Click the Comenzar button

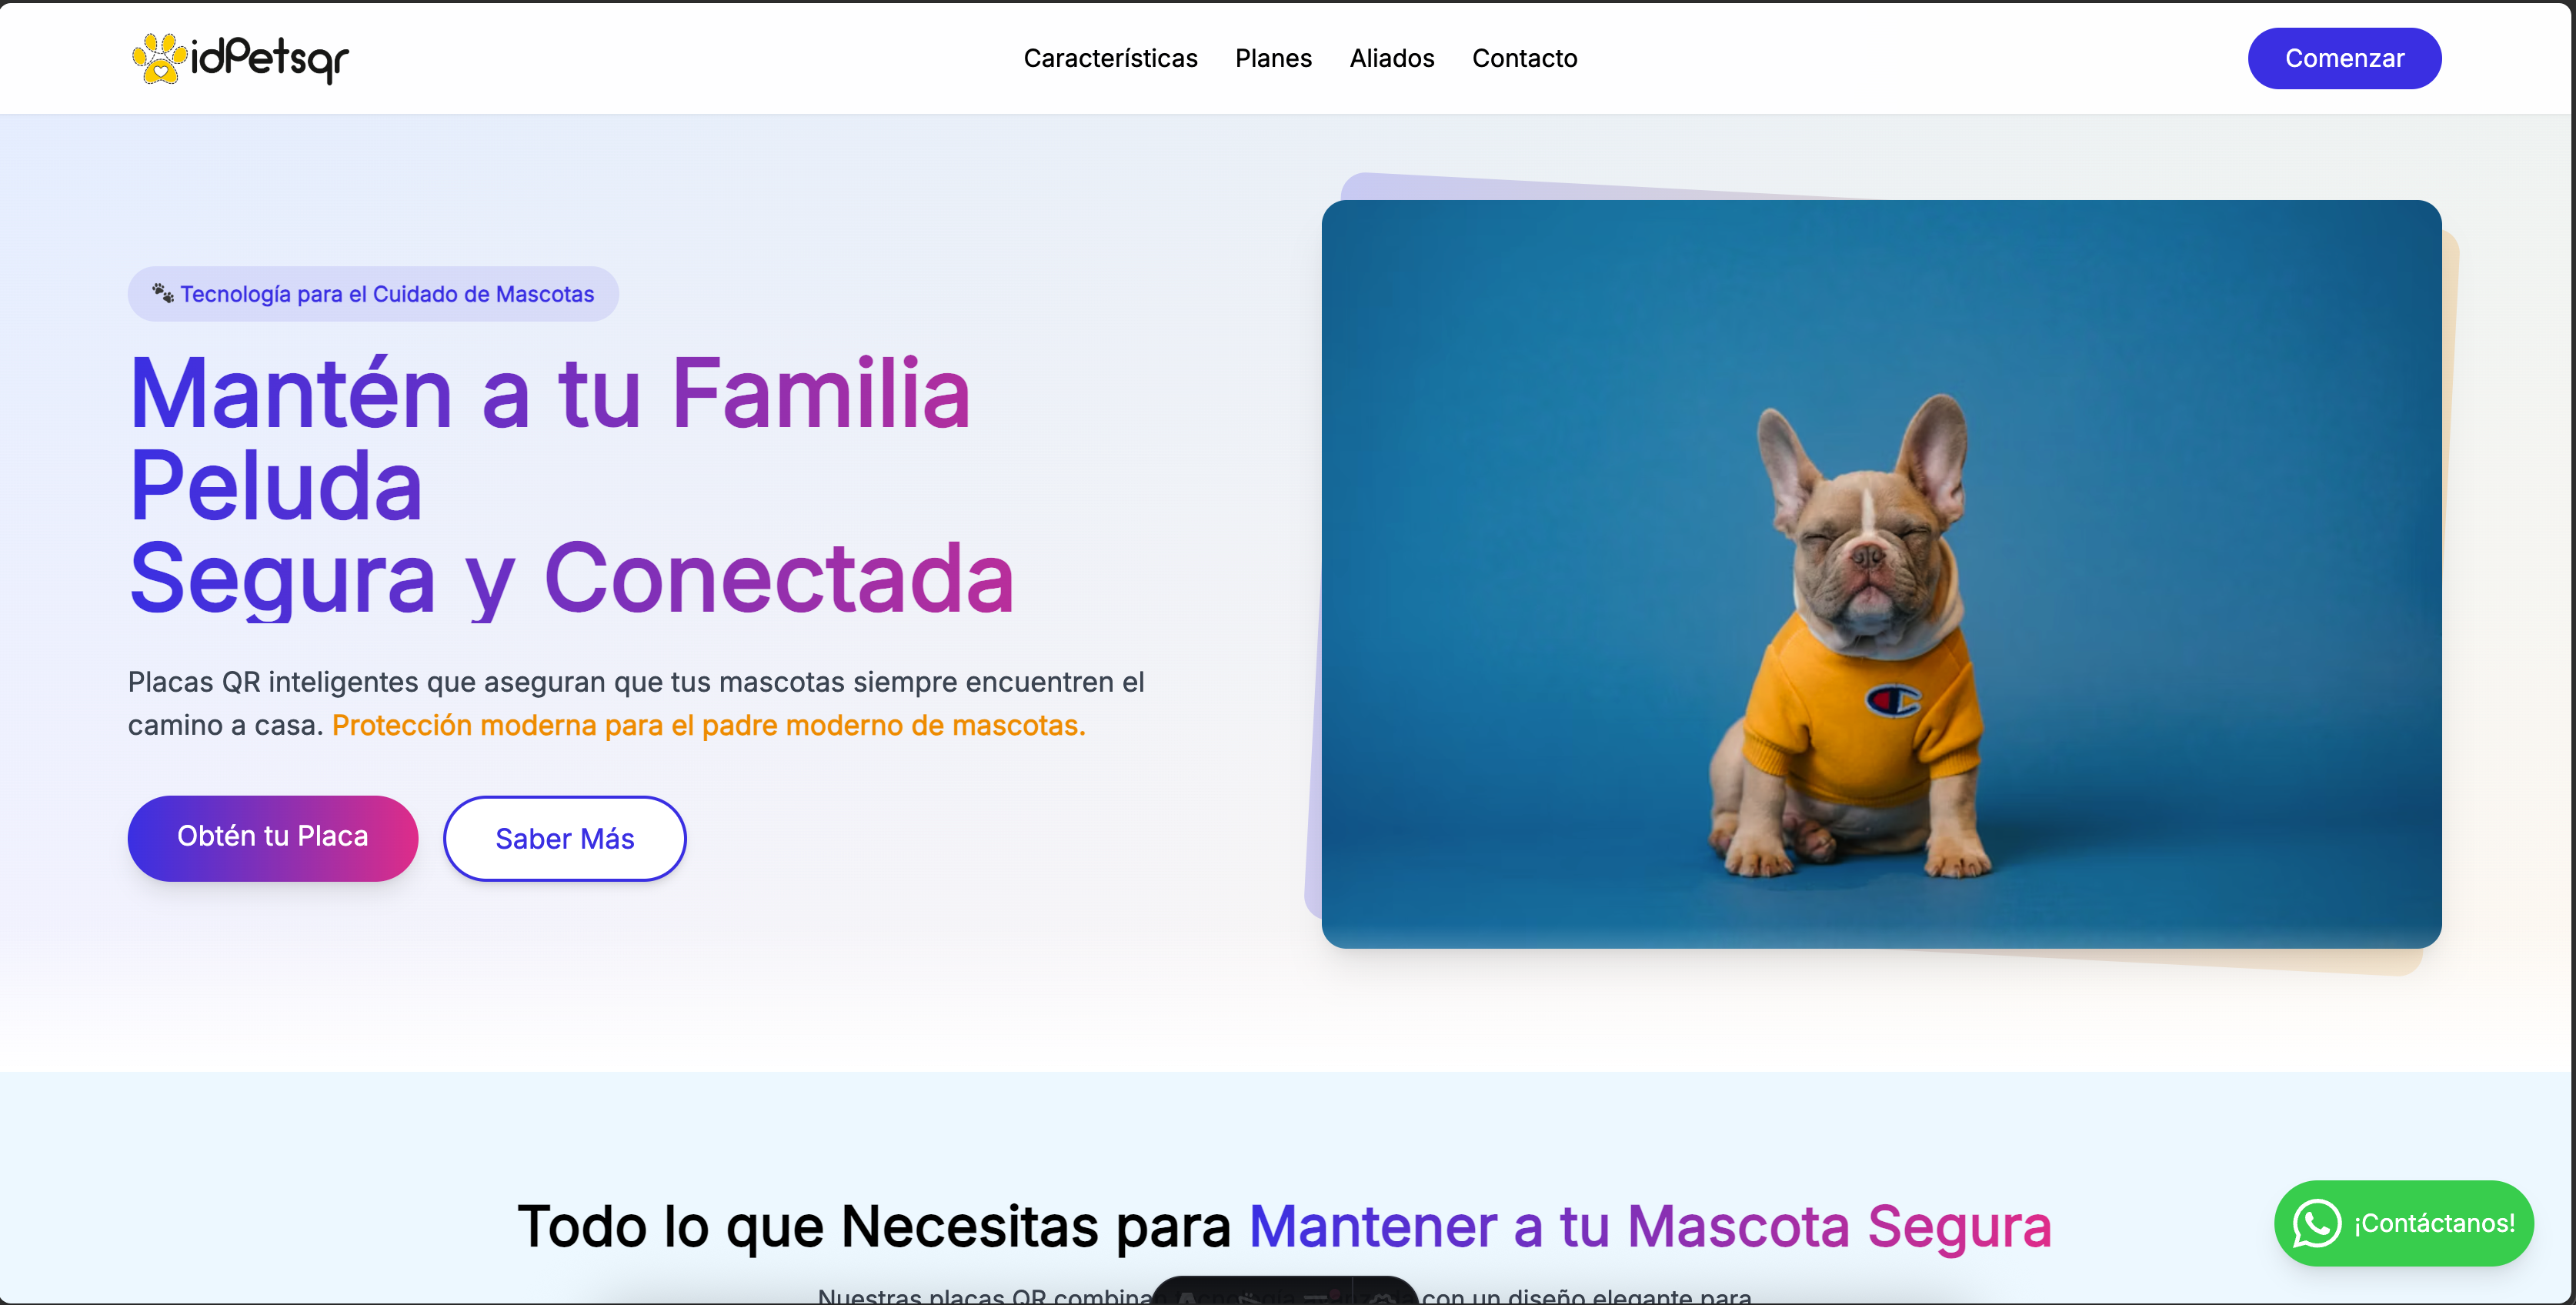tap(2344, 58)
